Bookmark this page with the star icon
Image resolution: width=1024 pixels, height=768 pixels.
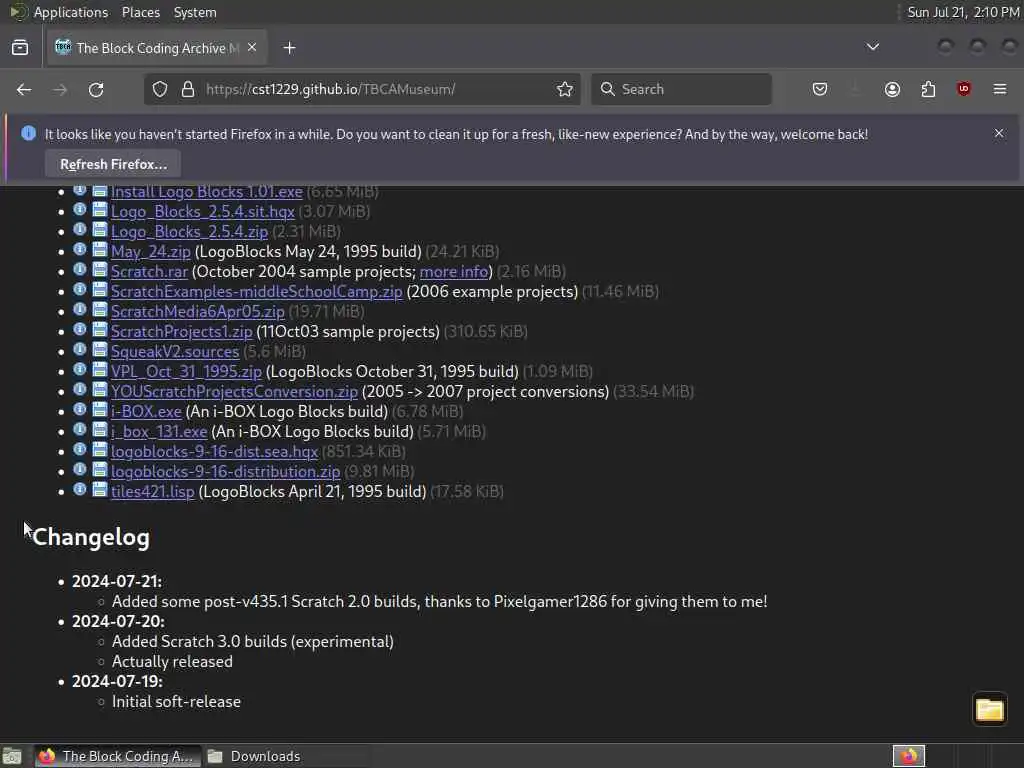coord(565,89)
